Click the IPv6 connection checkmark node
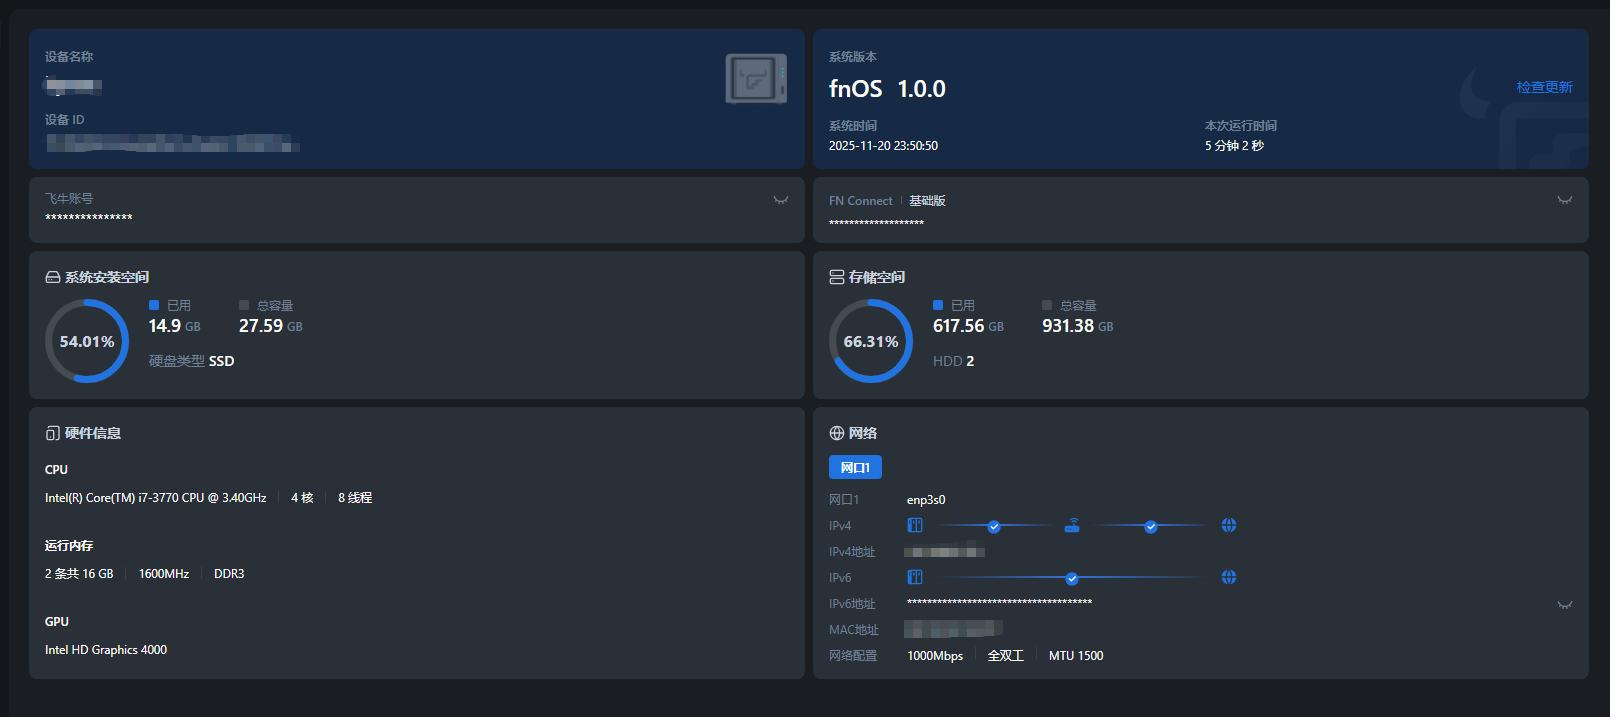This screenshot has height=717, width=1610. tap(1072, 578)
